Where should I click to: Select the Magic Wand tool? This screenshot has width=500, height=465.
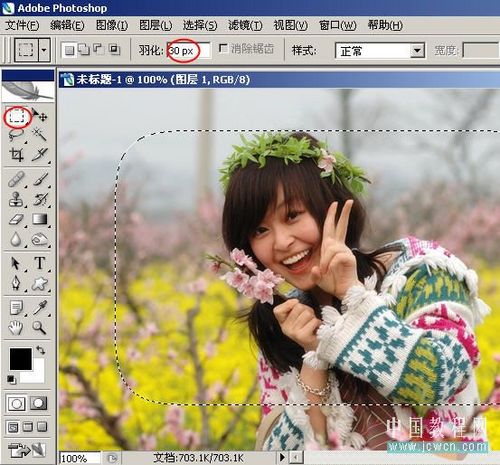(x=39, y=135)
